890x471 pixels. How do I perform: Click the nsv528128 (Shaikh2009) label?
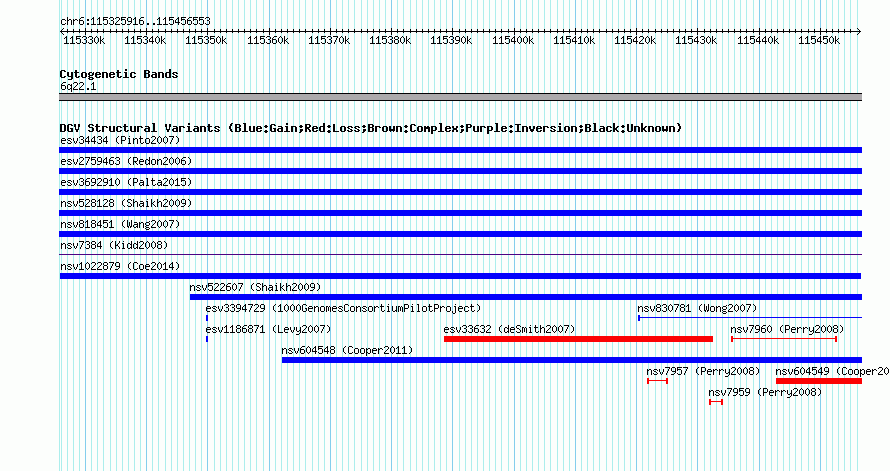point(127,203)
